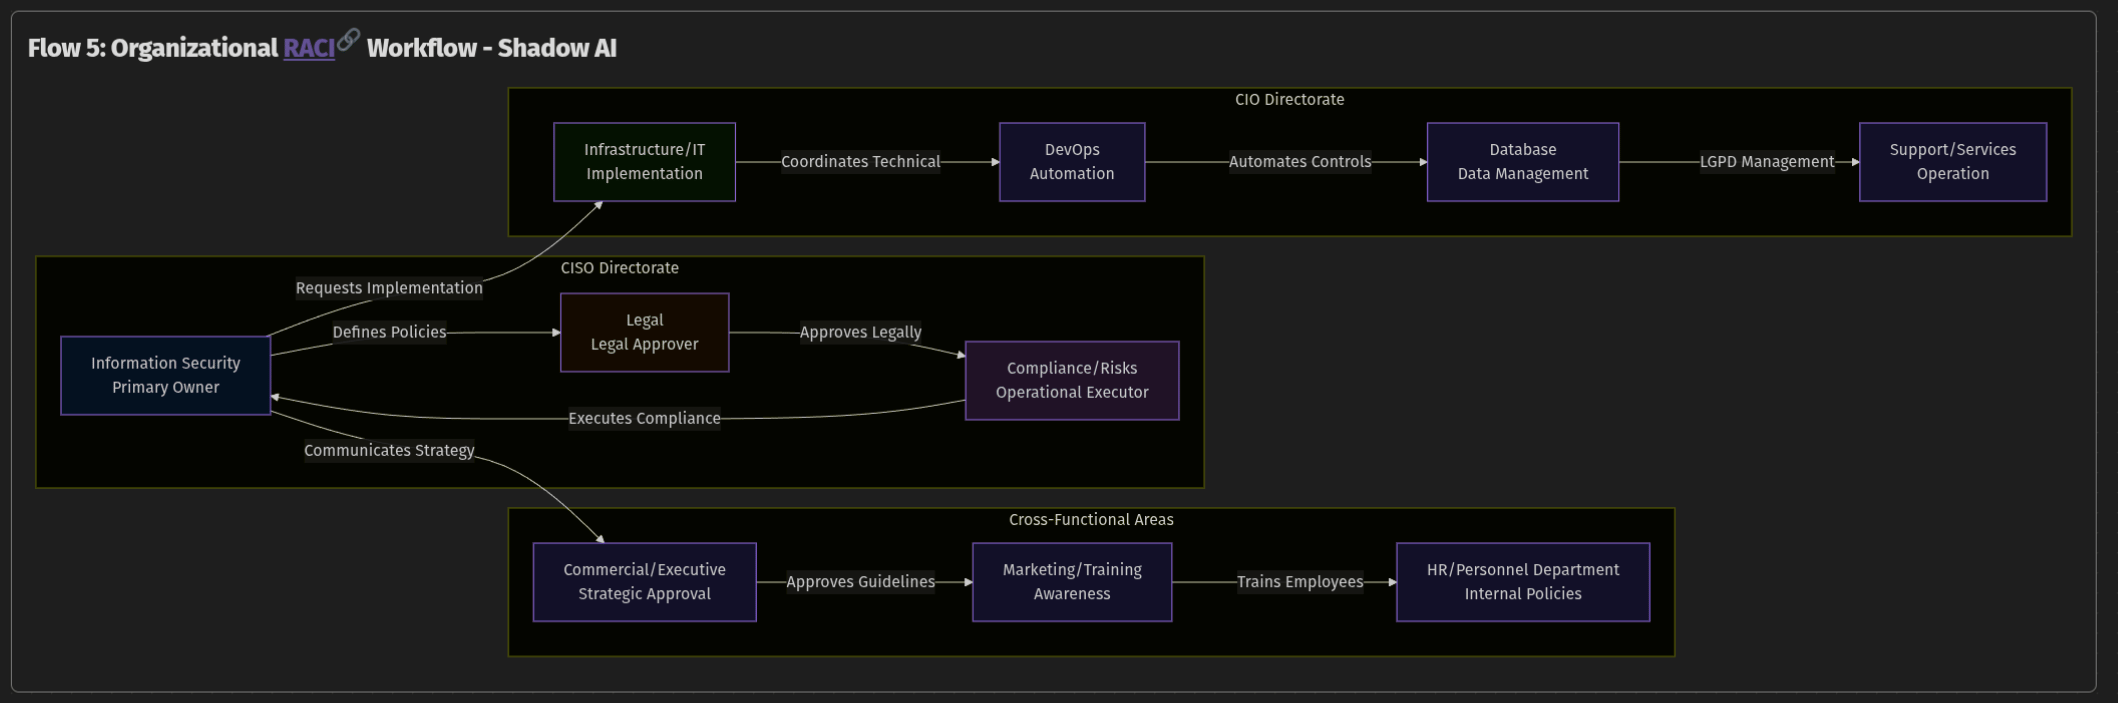This screenshot has width=2118, height=703.
Task: Click the 'Executes Compliance' edge label
Action: (x=644, y=418)
